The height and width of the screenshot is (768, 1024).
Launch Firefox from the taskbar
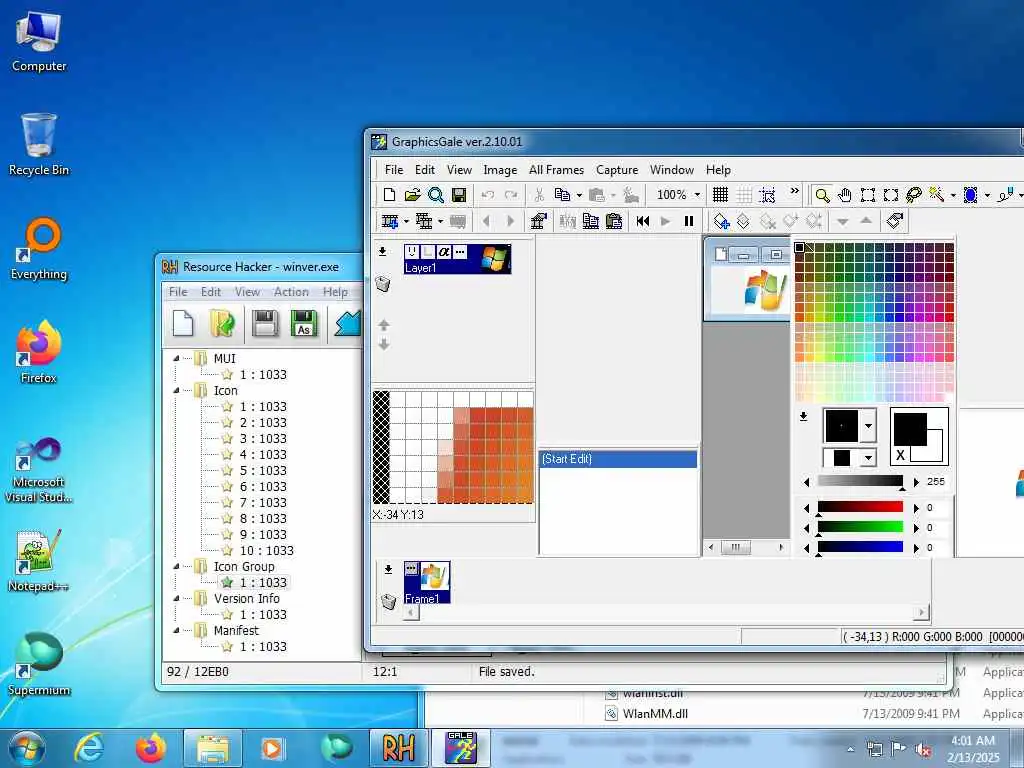150,748
